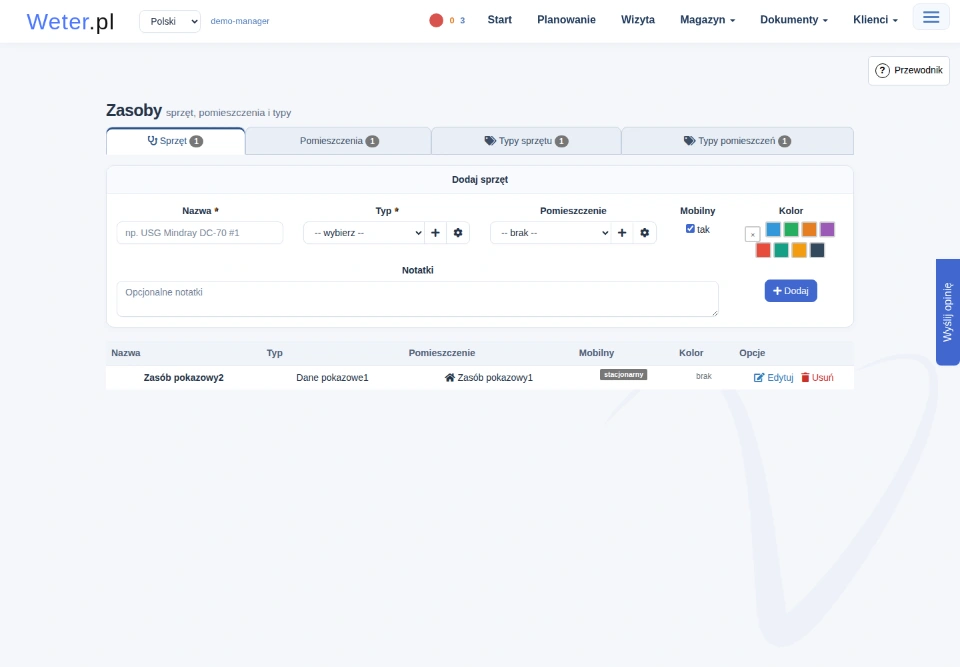Pick the green color swatch
The width and height of the screenshot is (960, 667).
[x=791, y=229]
